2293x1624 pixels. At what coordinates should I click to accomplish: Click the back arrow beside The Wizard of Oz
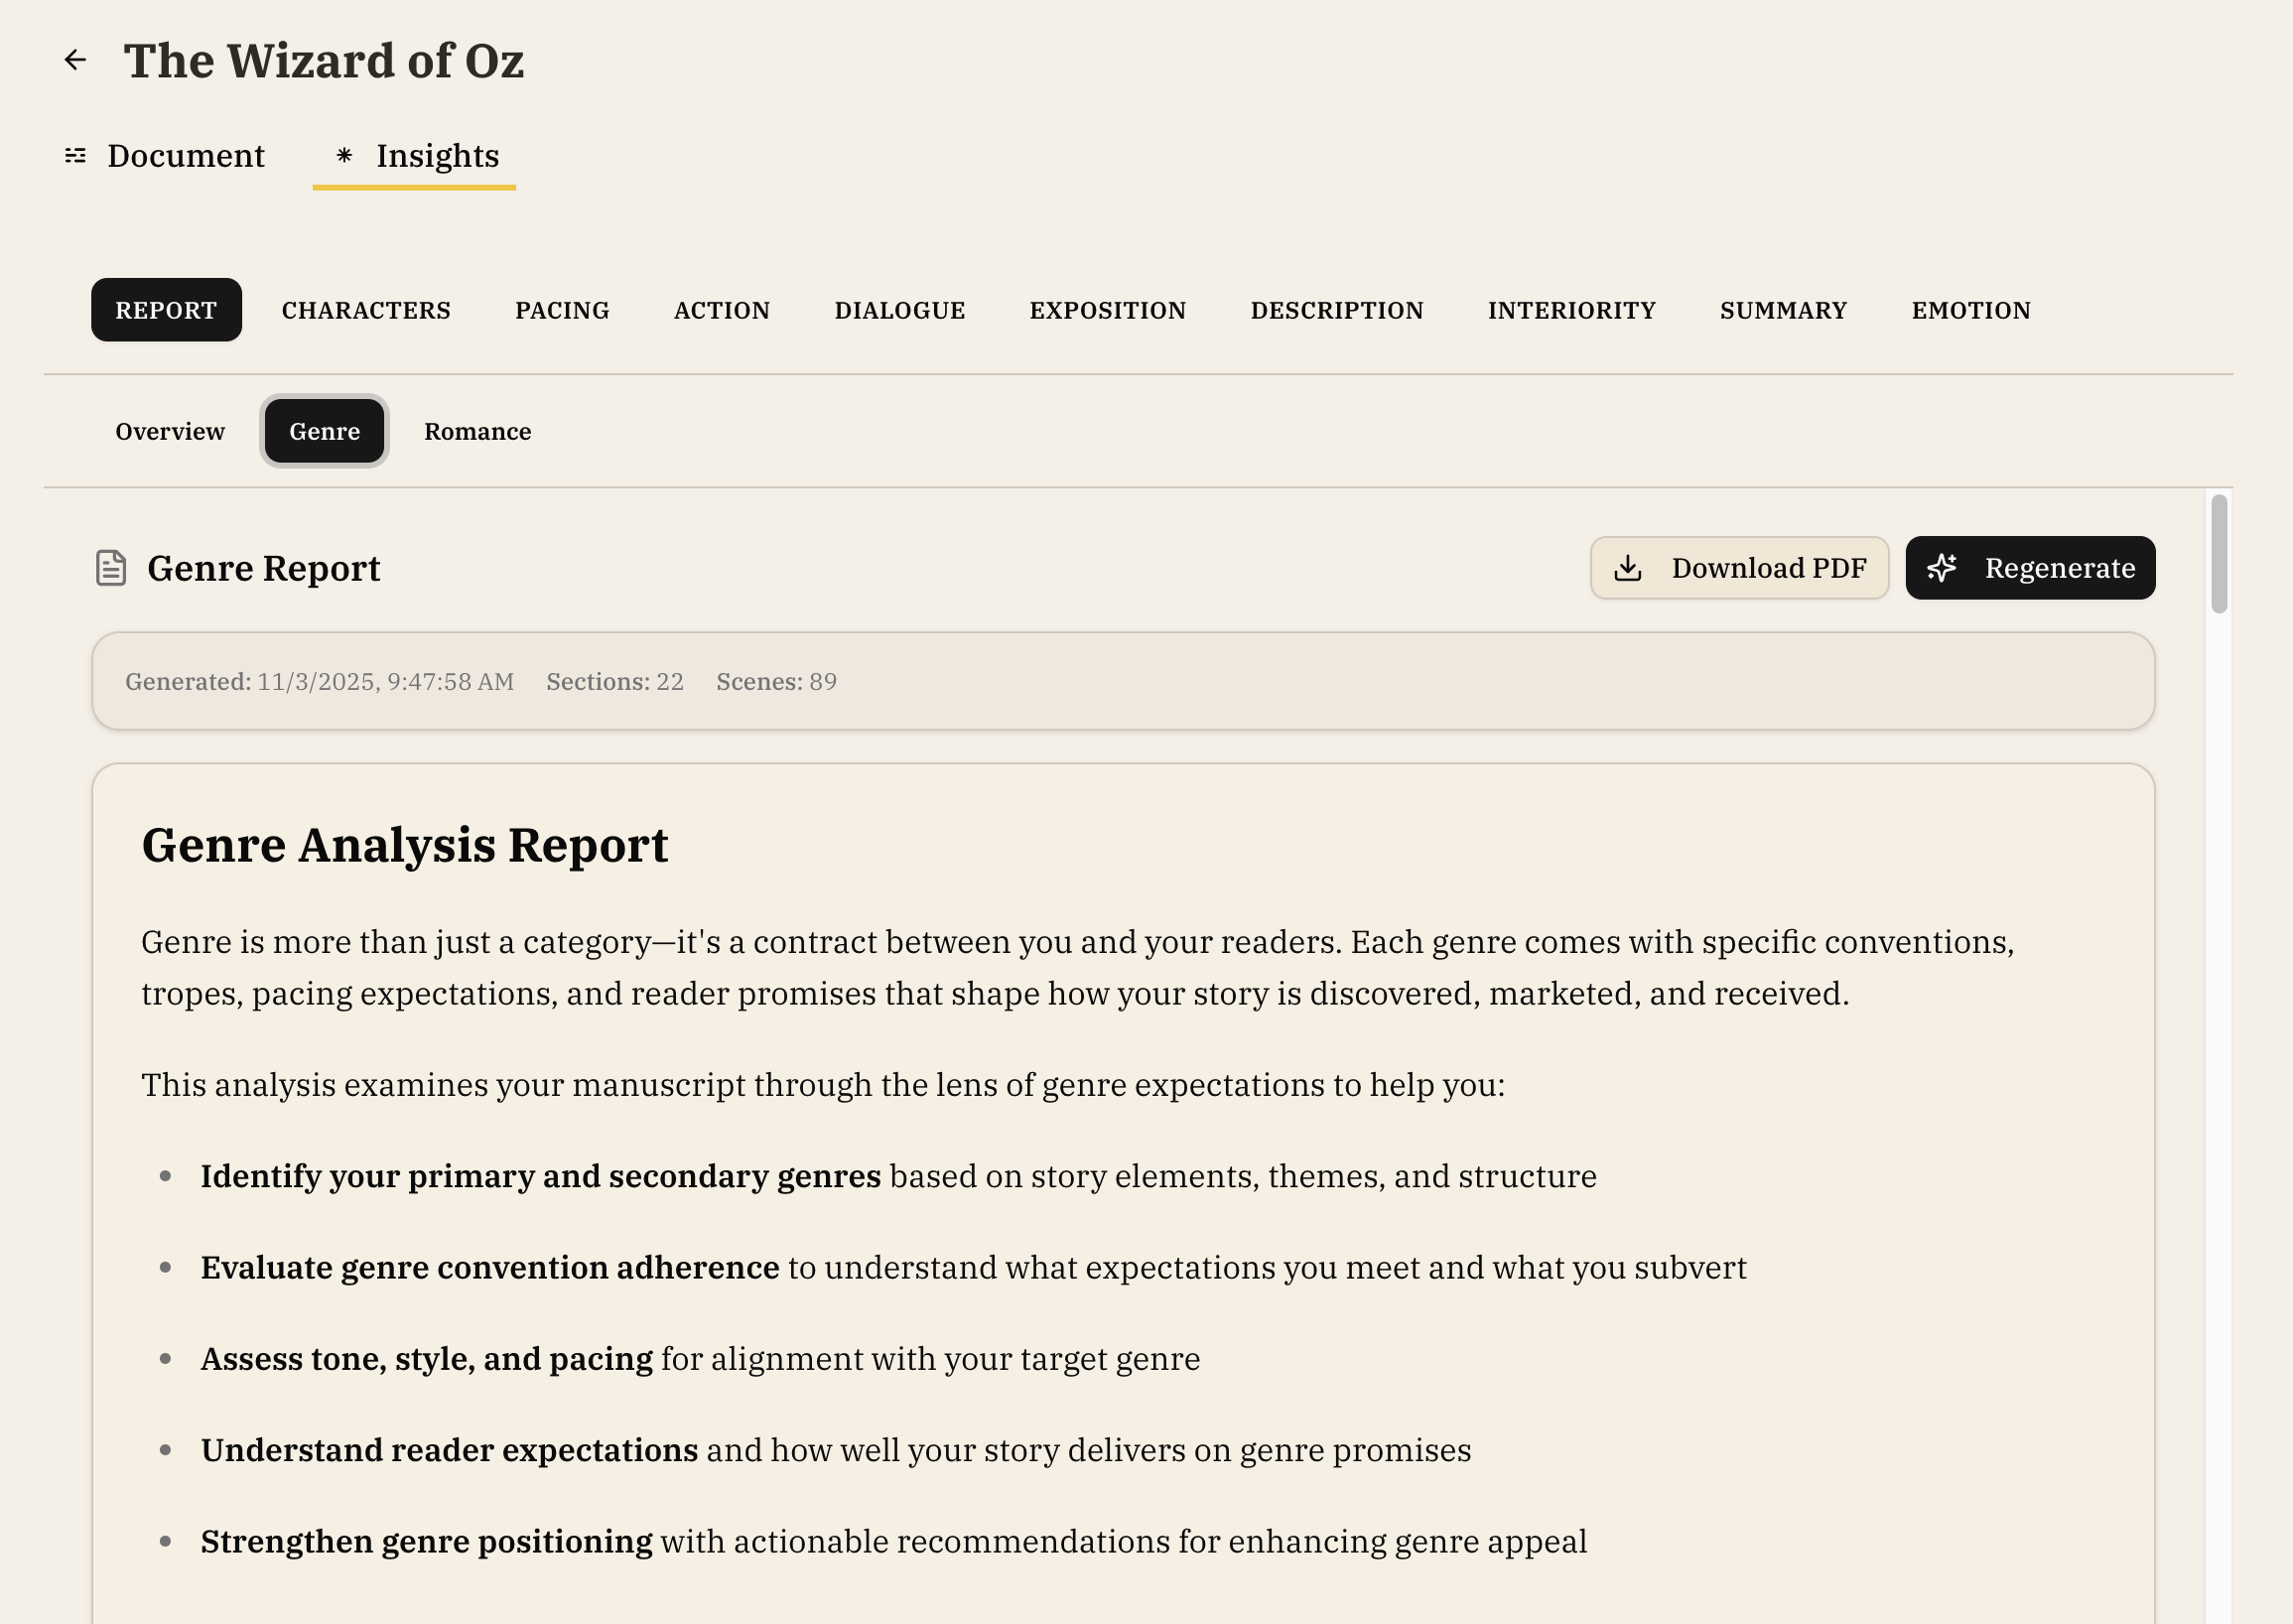[x=77, y=60]
